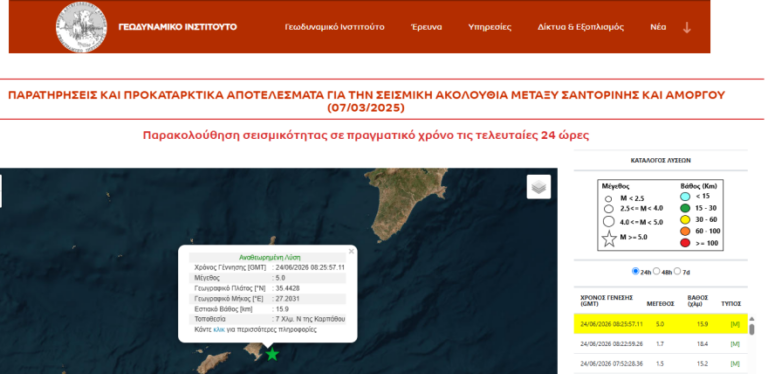Click the star 'M >= 5.0' legend symbol
The height and width of the screenshot is (374, 768).
point(609,238)
